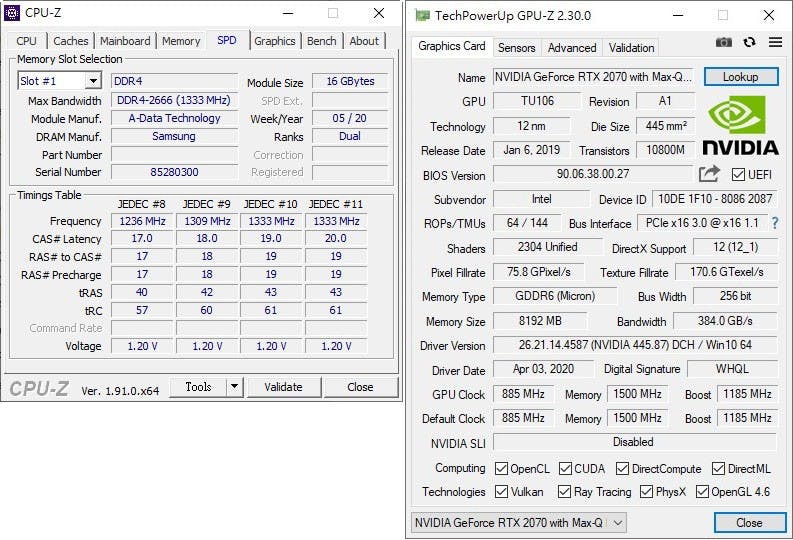
Task: Toggle the Vulkan checkbox
Action: (501, 491)
